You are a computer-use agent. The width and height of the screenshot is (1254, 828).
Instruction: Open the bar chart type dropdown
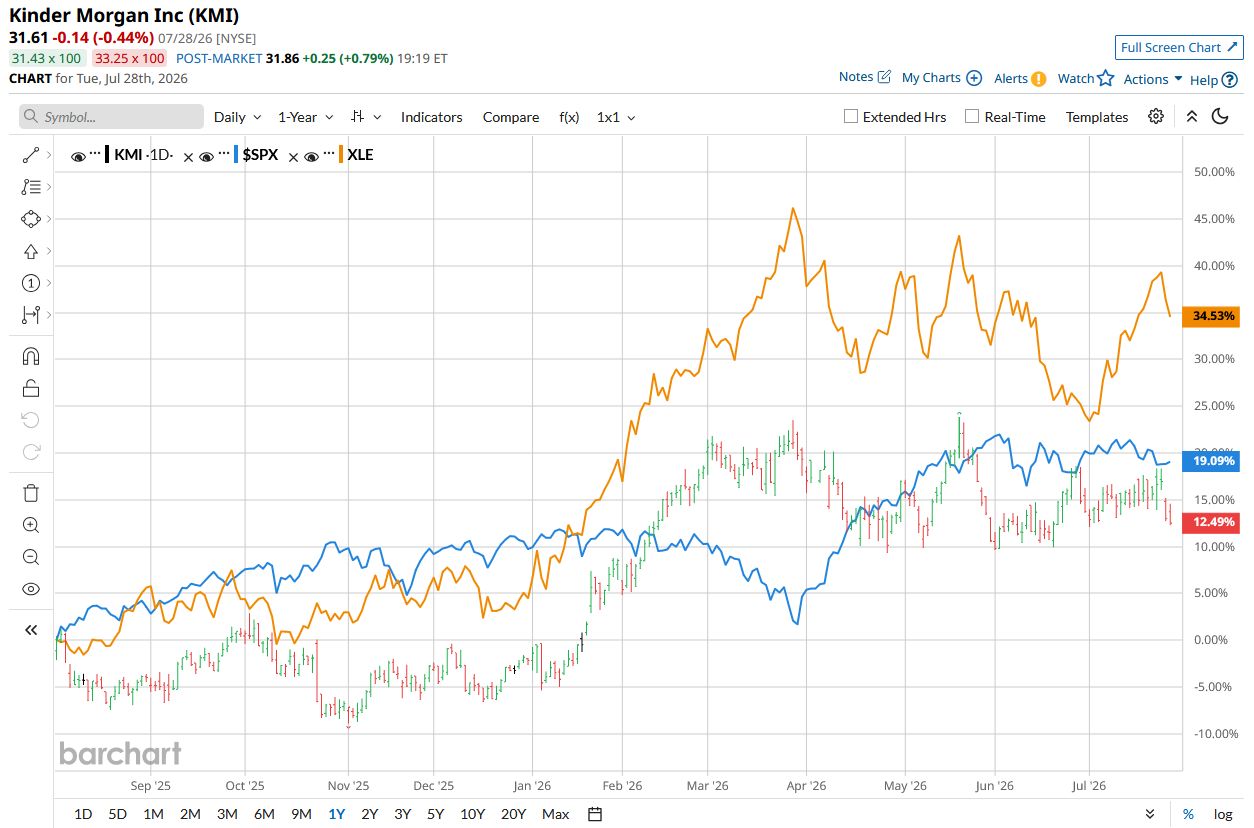(367, 117)
